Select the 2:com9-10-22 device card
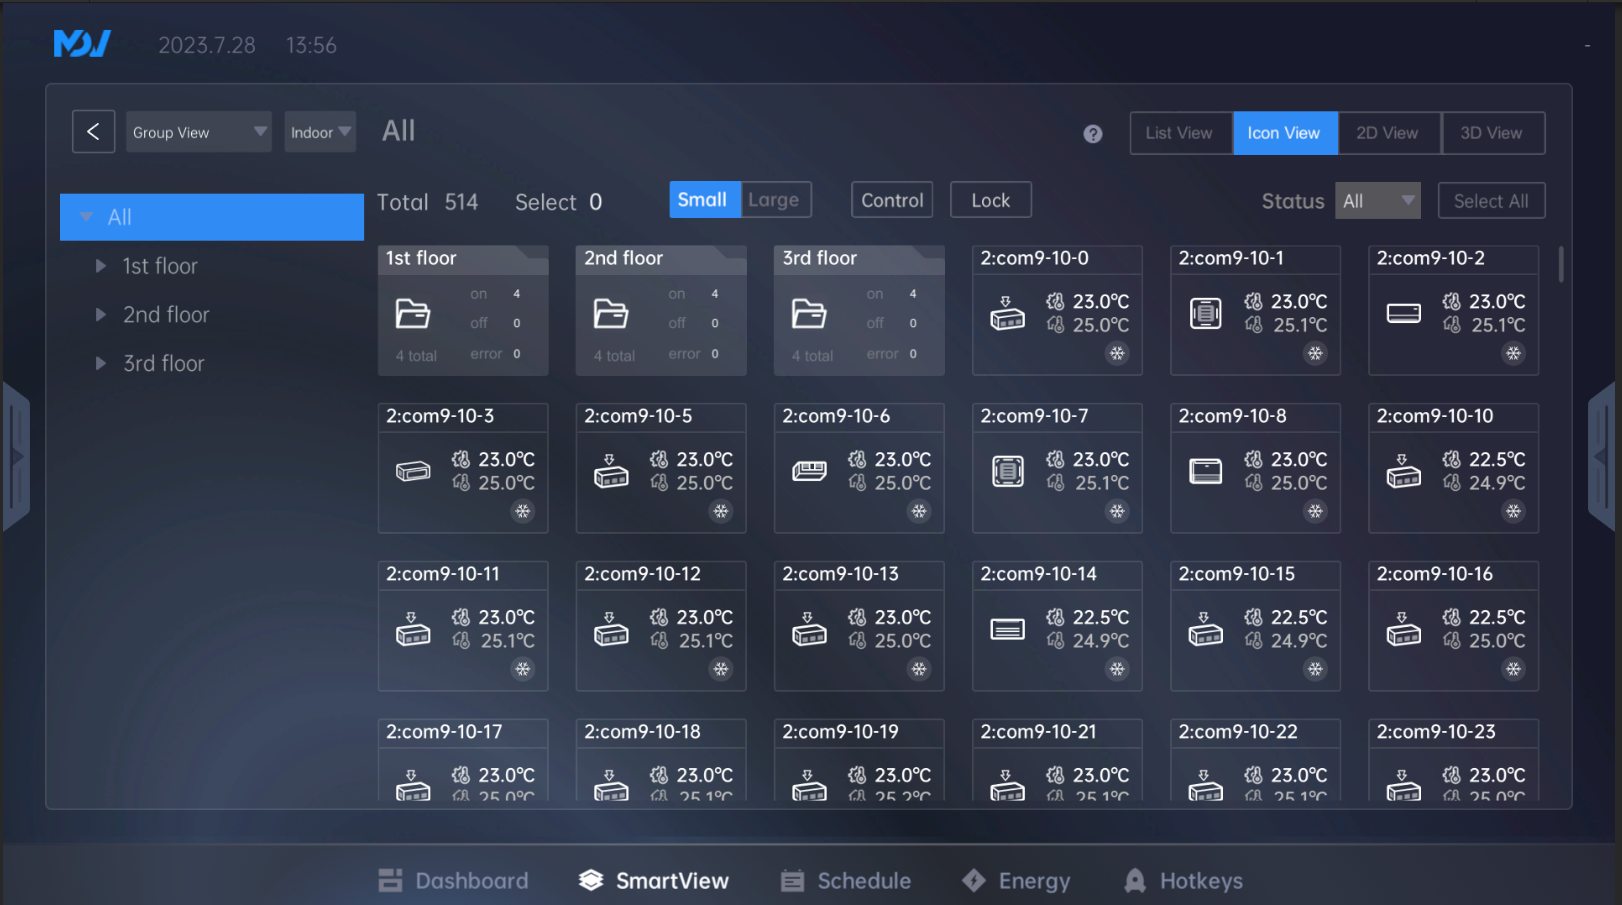1622x905 pixels. pos(1255,760)
